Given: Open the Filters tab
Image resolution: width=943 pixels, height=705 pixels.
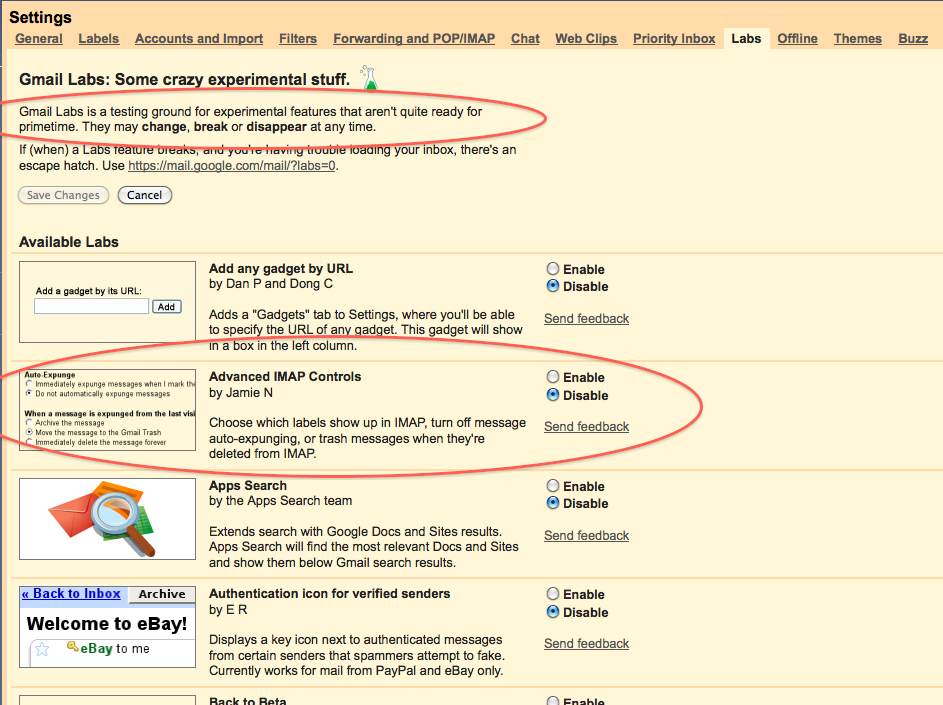Looking at the screenshot, I should coord(298,38).
